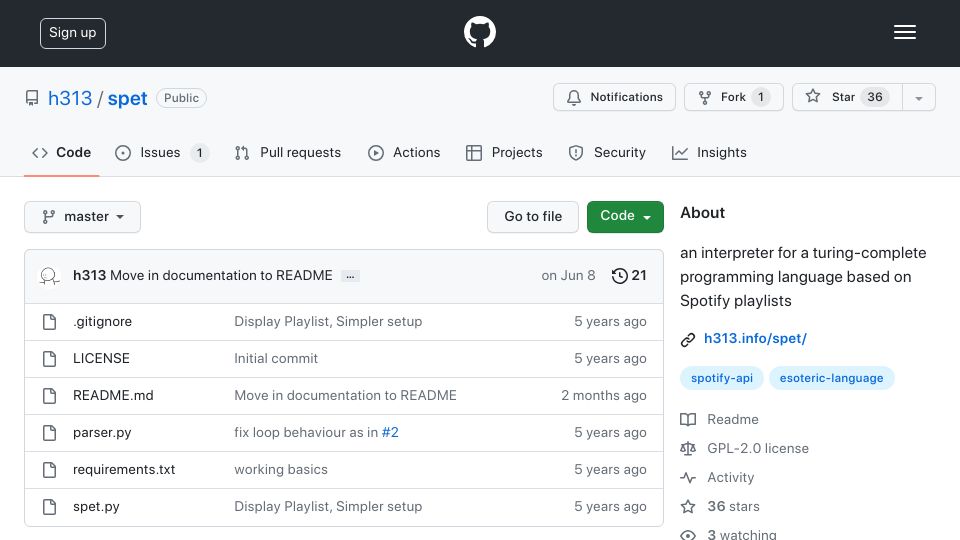
Task: Open the 'working basics' commit message link
Action: [x=281, y=470]
